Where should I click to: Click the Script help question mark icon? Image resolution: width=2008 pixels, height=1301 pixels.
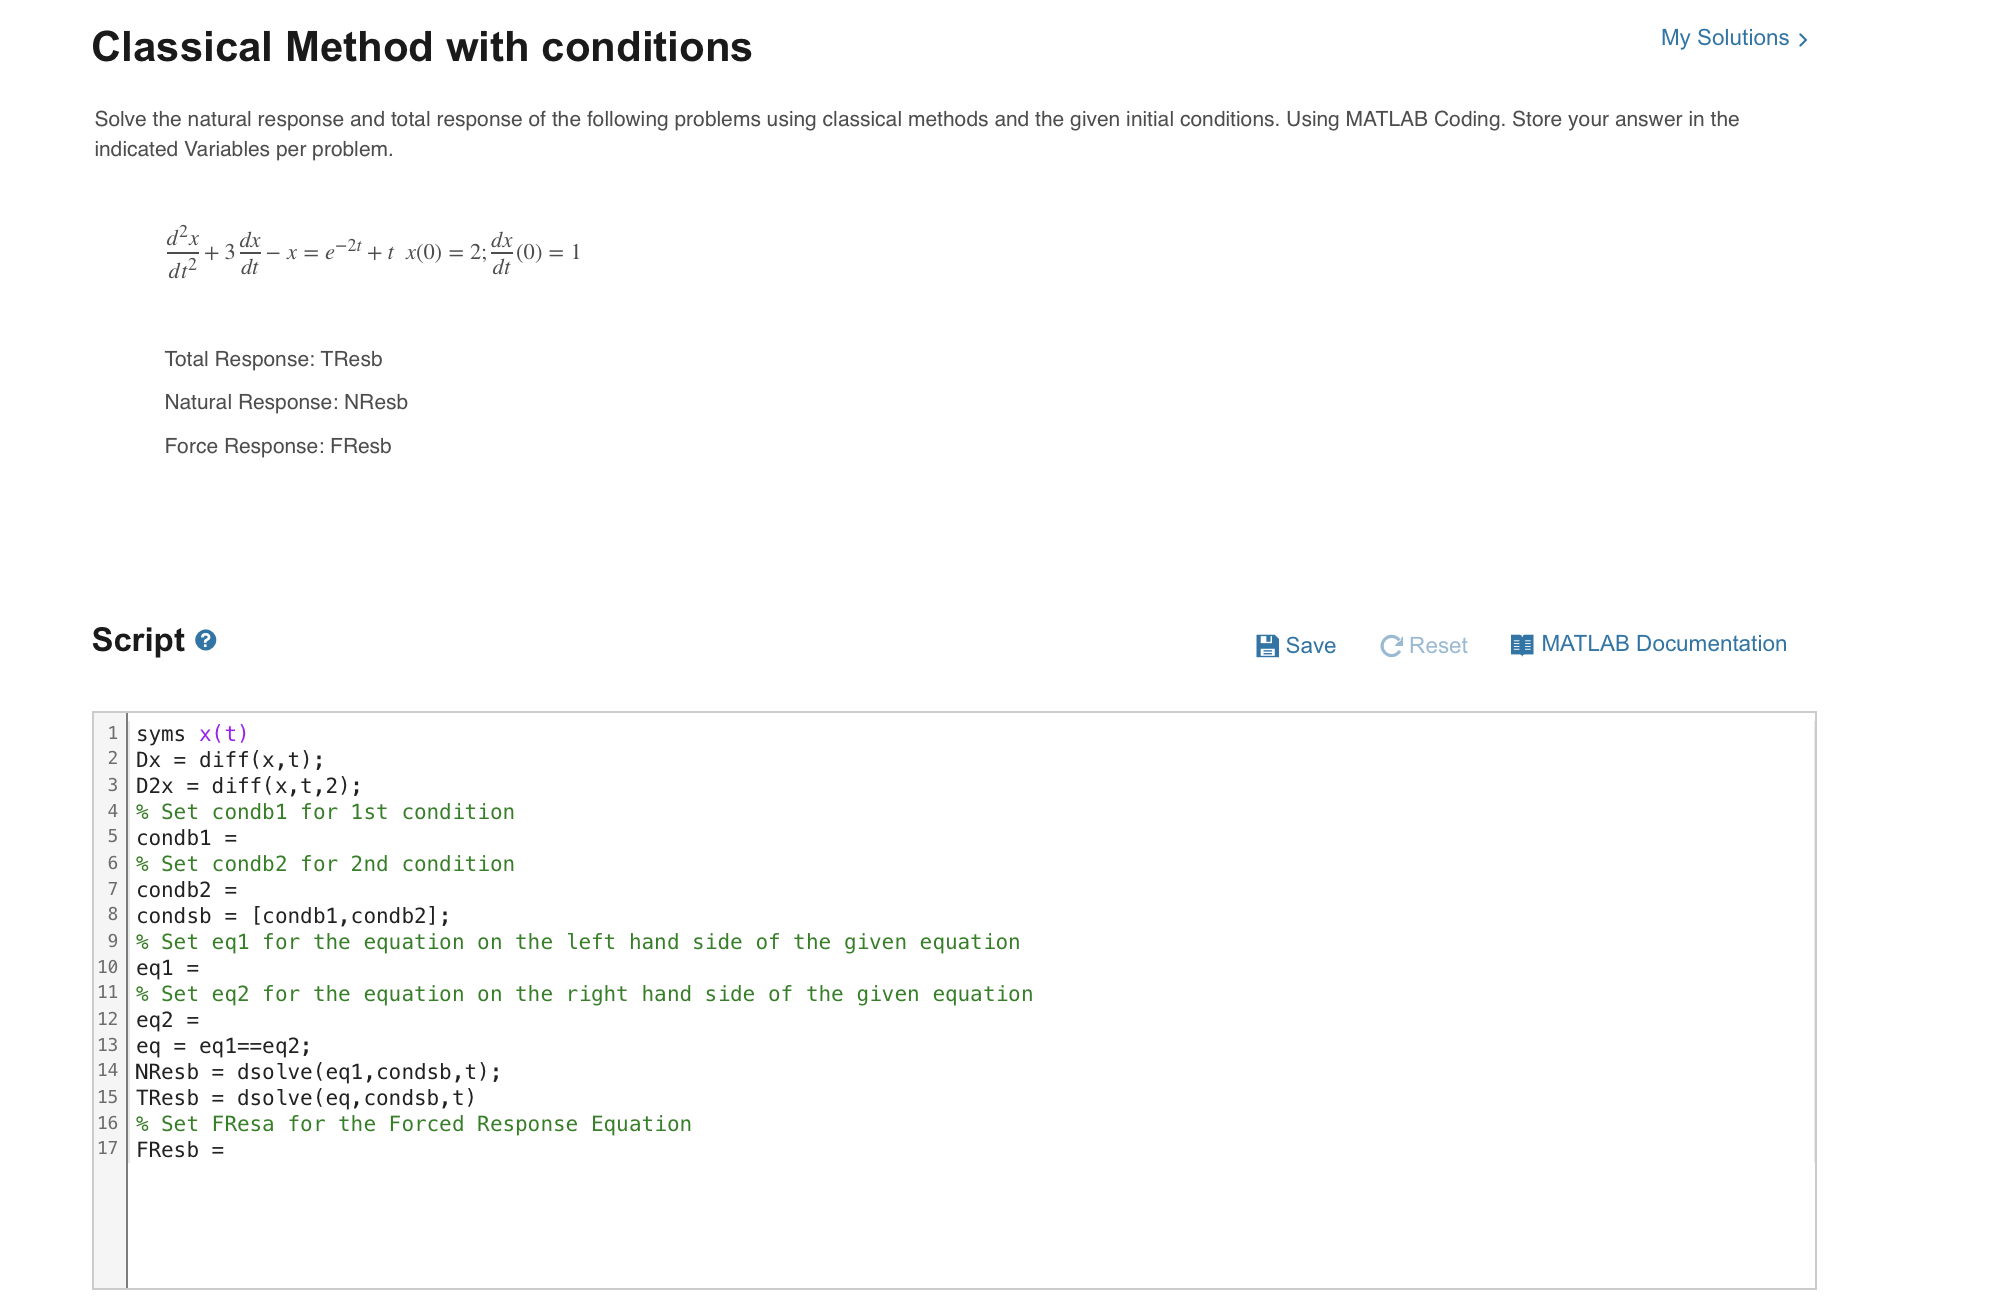point(206,640)
